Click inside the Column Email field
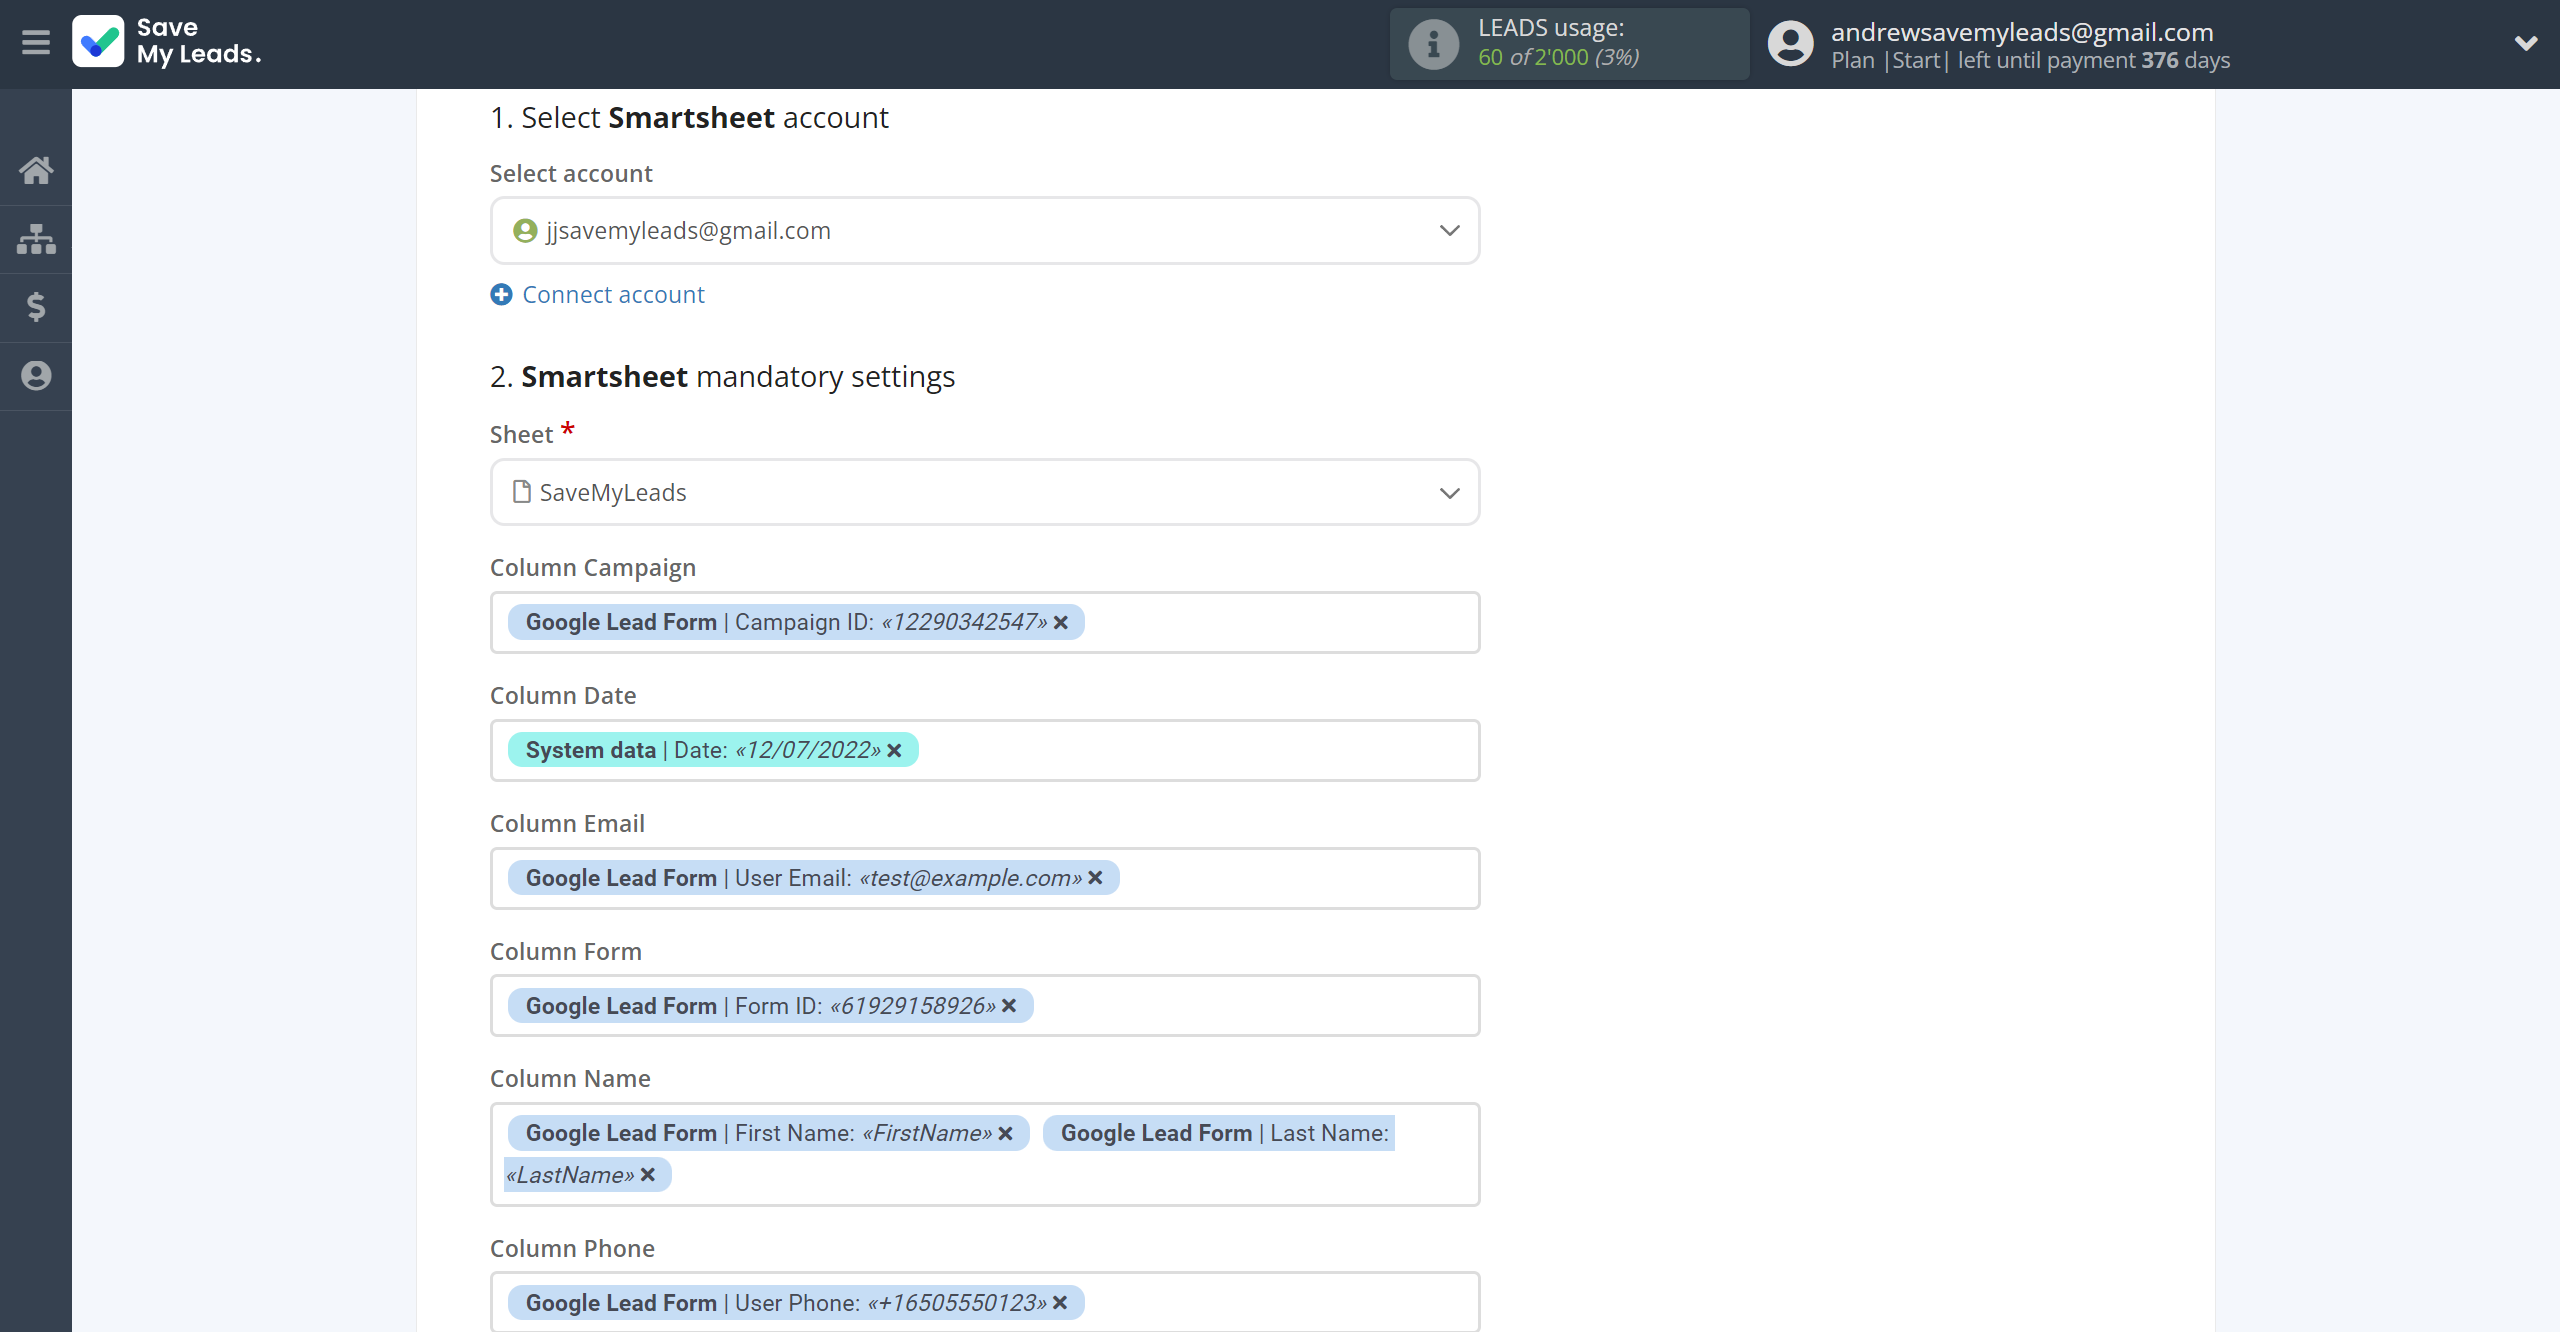This screenshot has height=1332, width=2560. (x=985, y=879)
